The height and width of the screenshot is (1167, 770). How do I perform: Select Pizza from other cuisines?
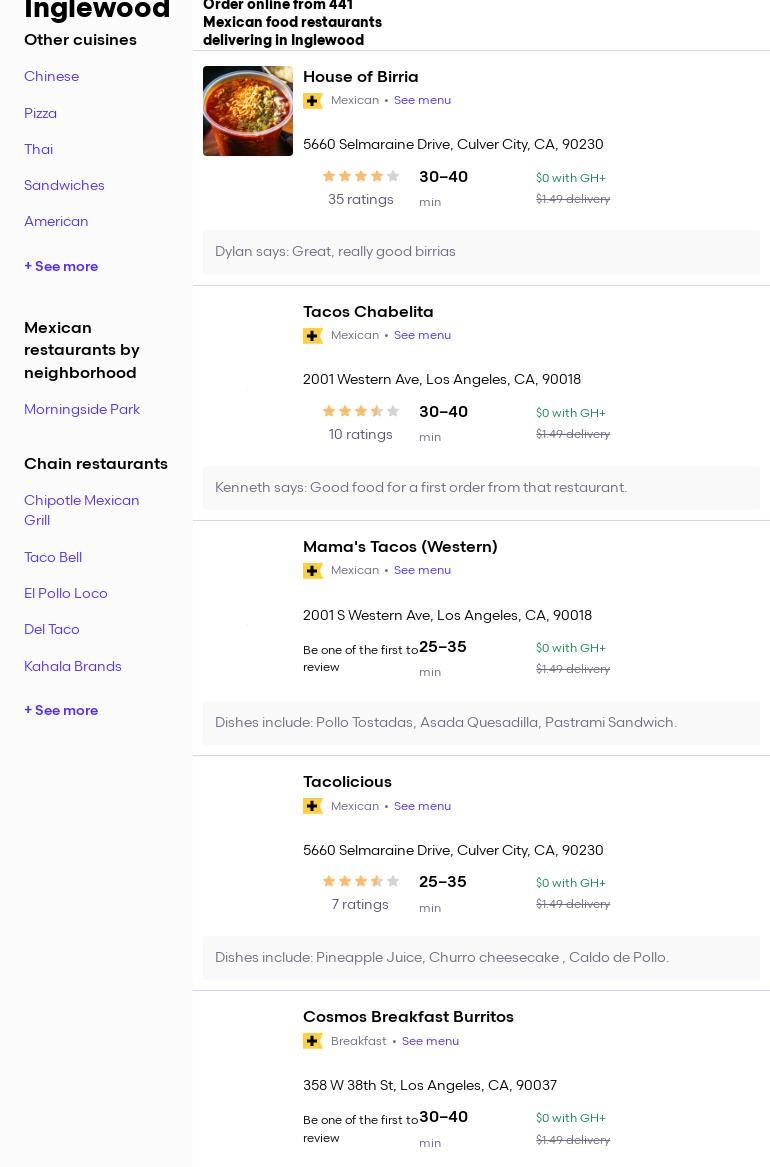tap(40, 114)
